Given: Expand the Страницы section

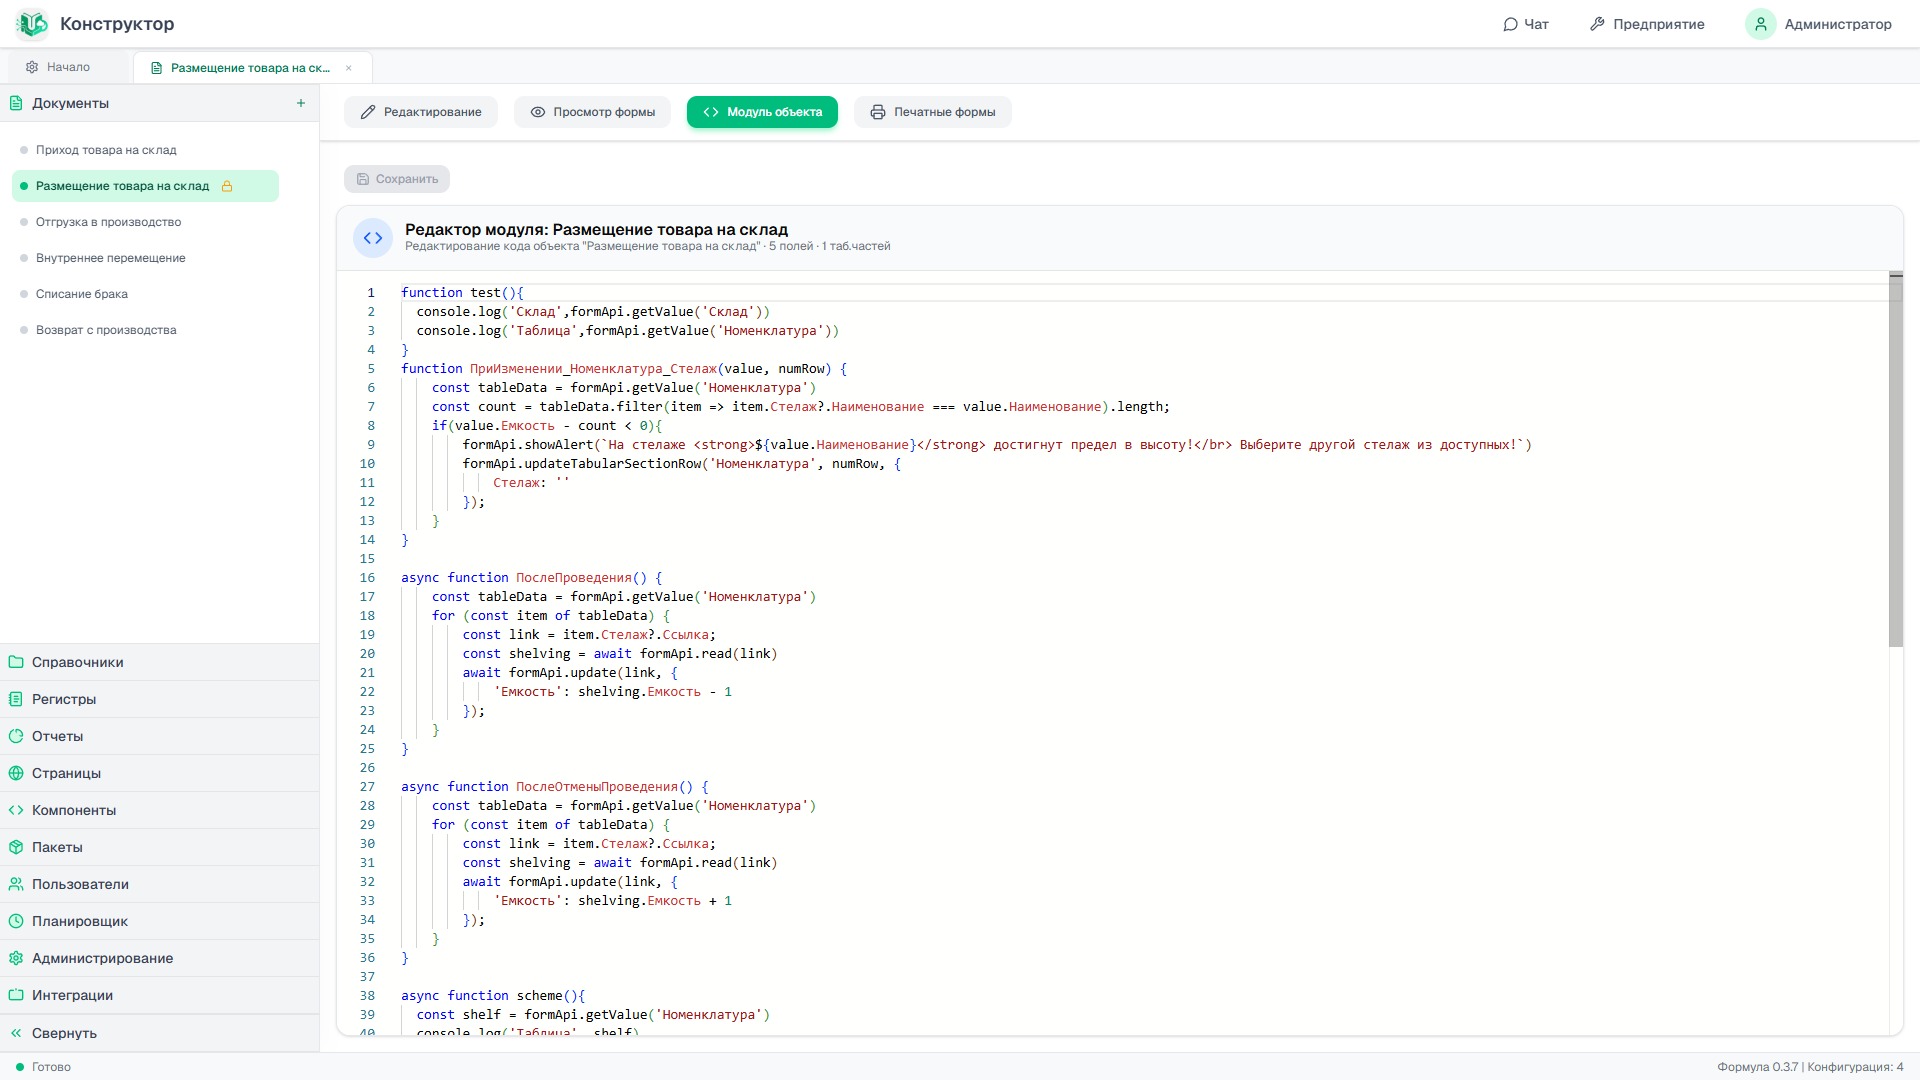Looking at the screenshot, I should coord(160,773).
